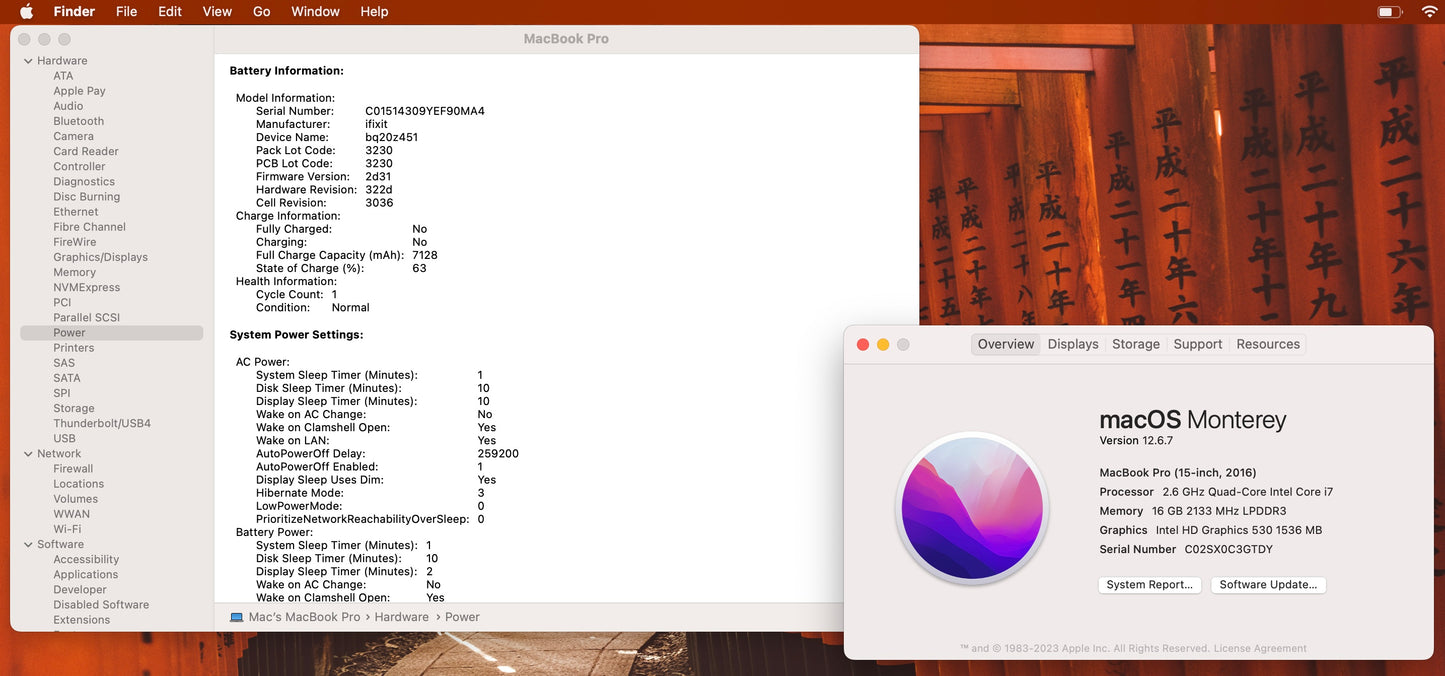Image resolution: width=1445 pixels, height=676 pixels.
Task: Click the macOS Monterey logo image
Action: tap(972, 509)
